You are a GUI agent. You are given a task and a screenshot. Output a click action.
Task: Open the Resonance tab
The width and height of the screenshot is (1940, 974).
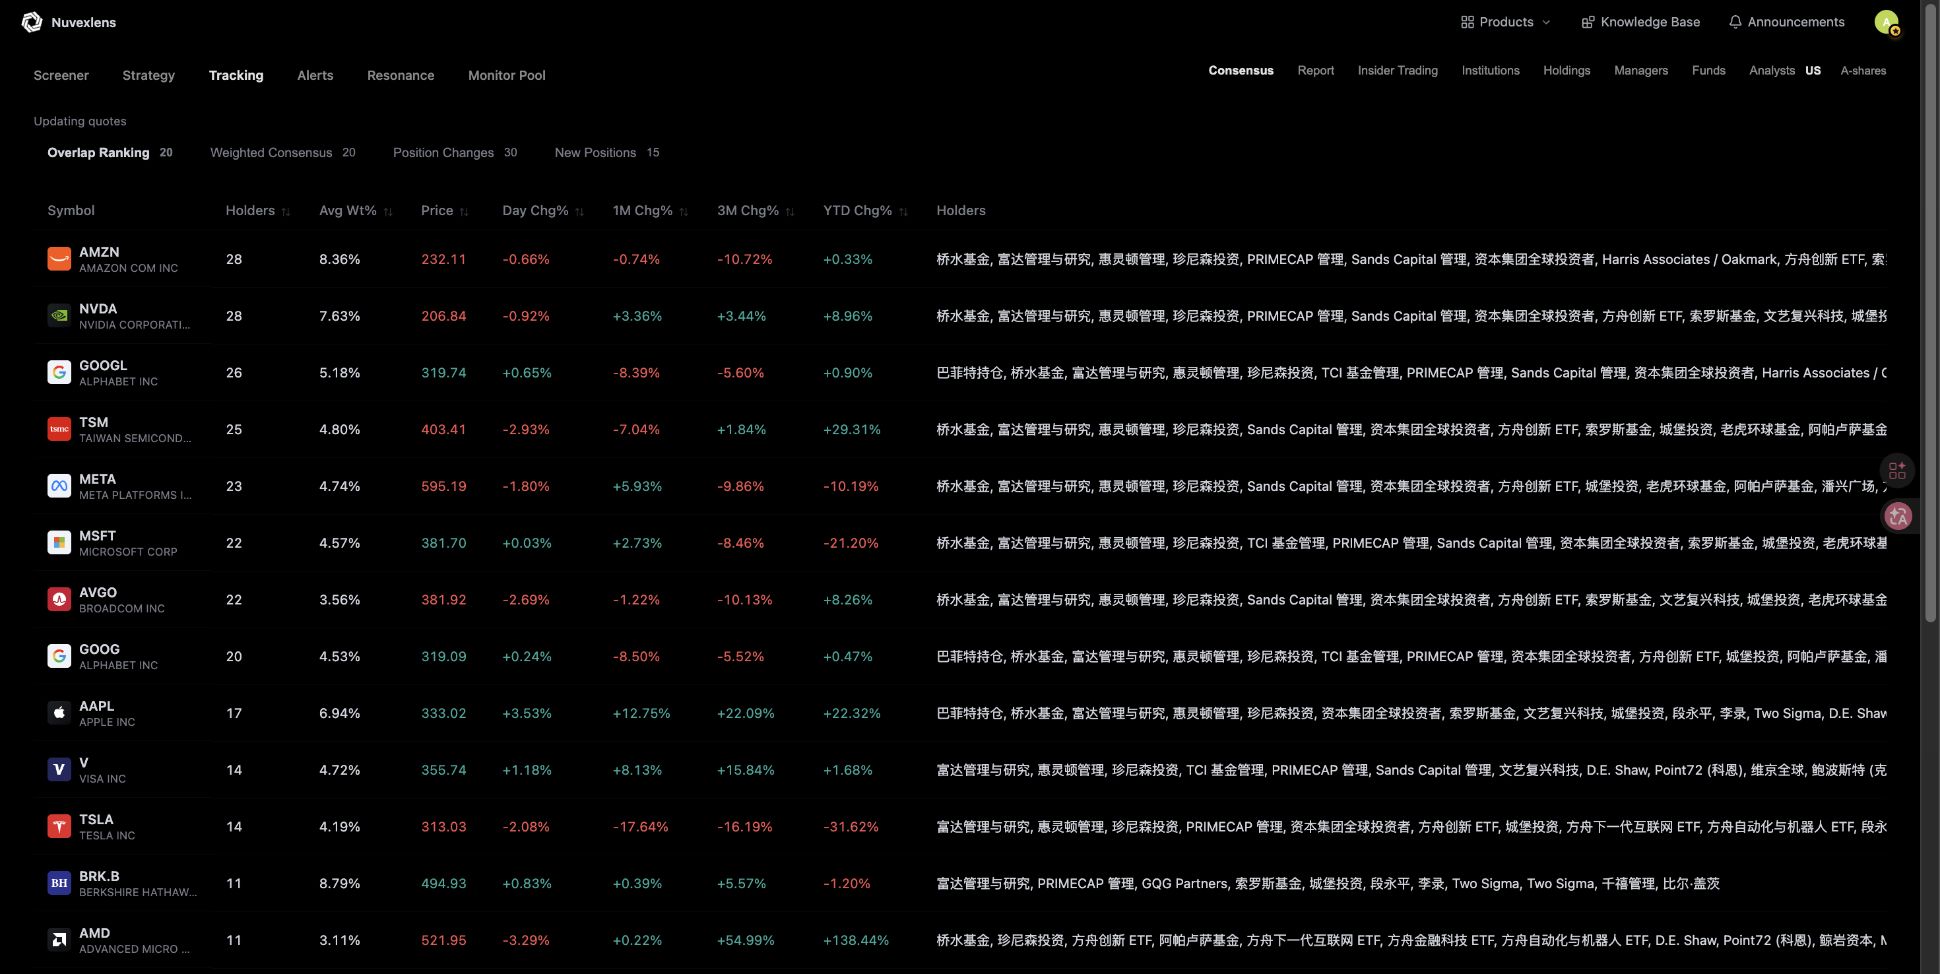click(400, 75)
